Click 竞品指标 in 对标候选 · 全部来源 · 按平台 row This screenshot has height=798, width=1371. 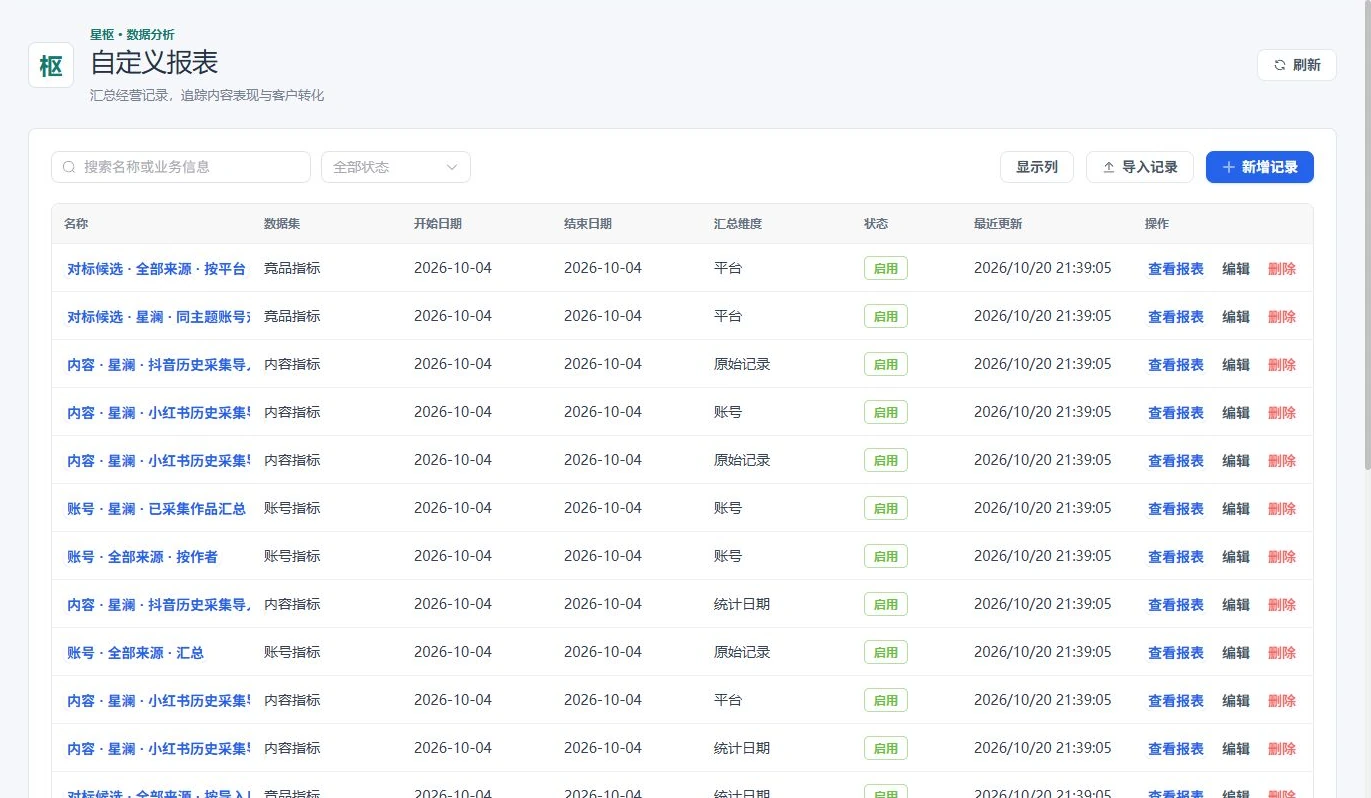[x=292, y=268]
